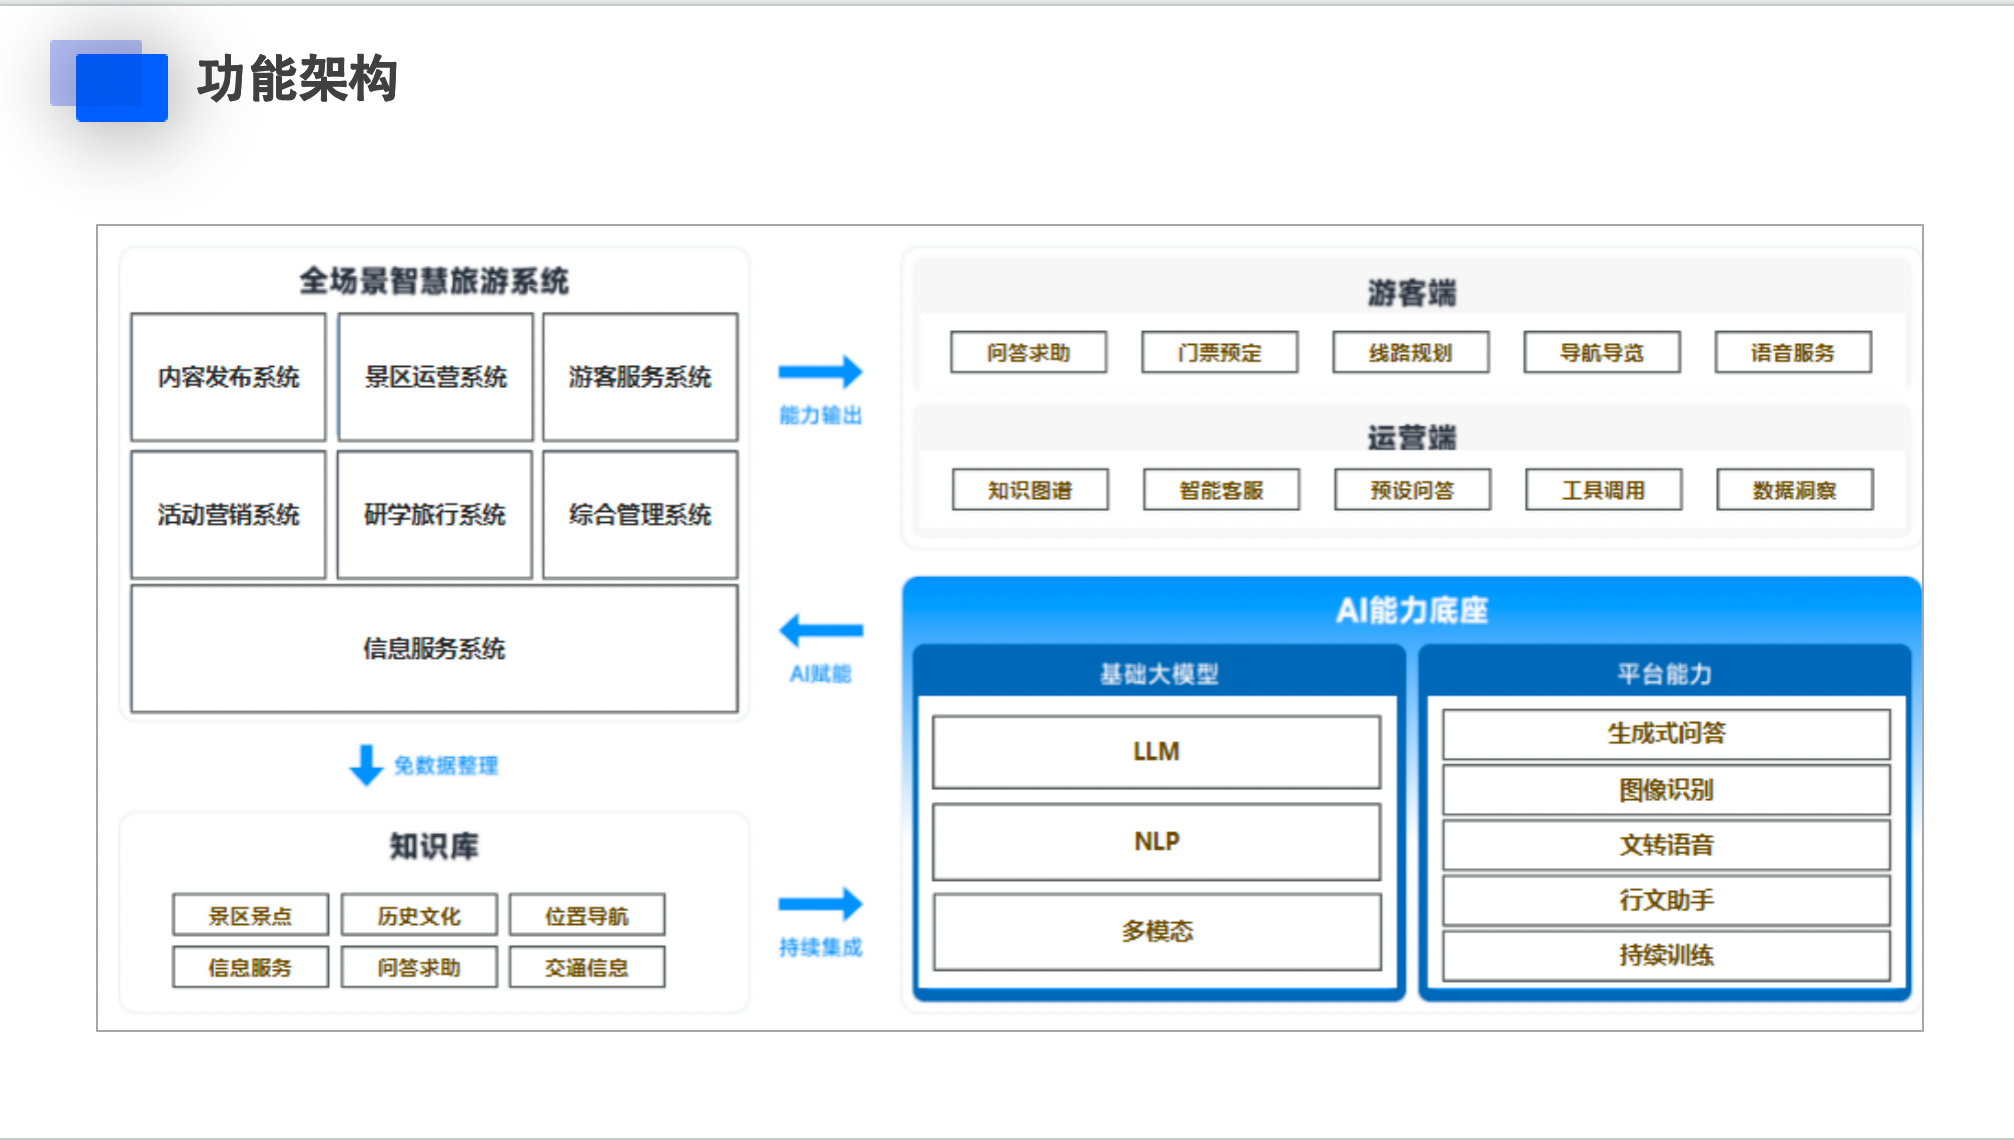The image size is (2014, 1140).
Task: Click the 语音服务 box
Action: coord(1793,352)
